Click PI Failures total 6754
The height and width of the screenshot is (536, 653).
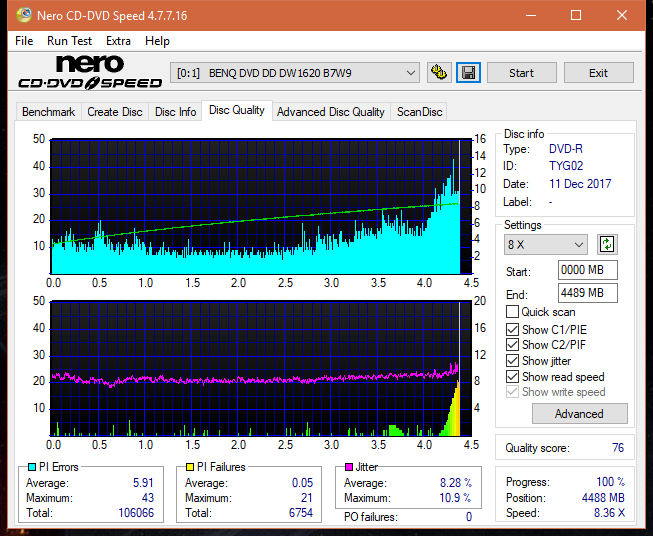click(x=301, y=513)
